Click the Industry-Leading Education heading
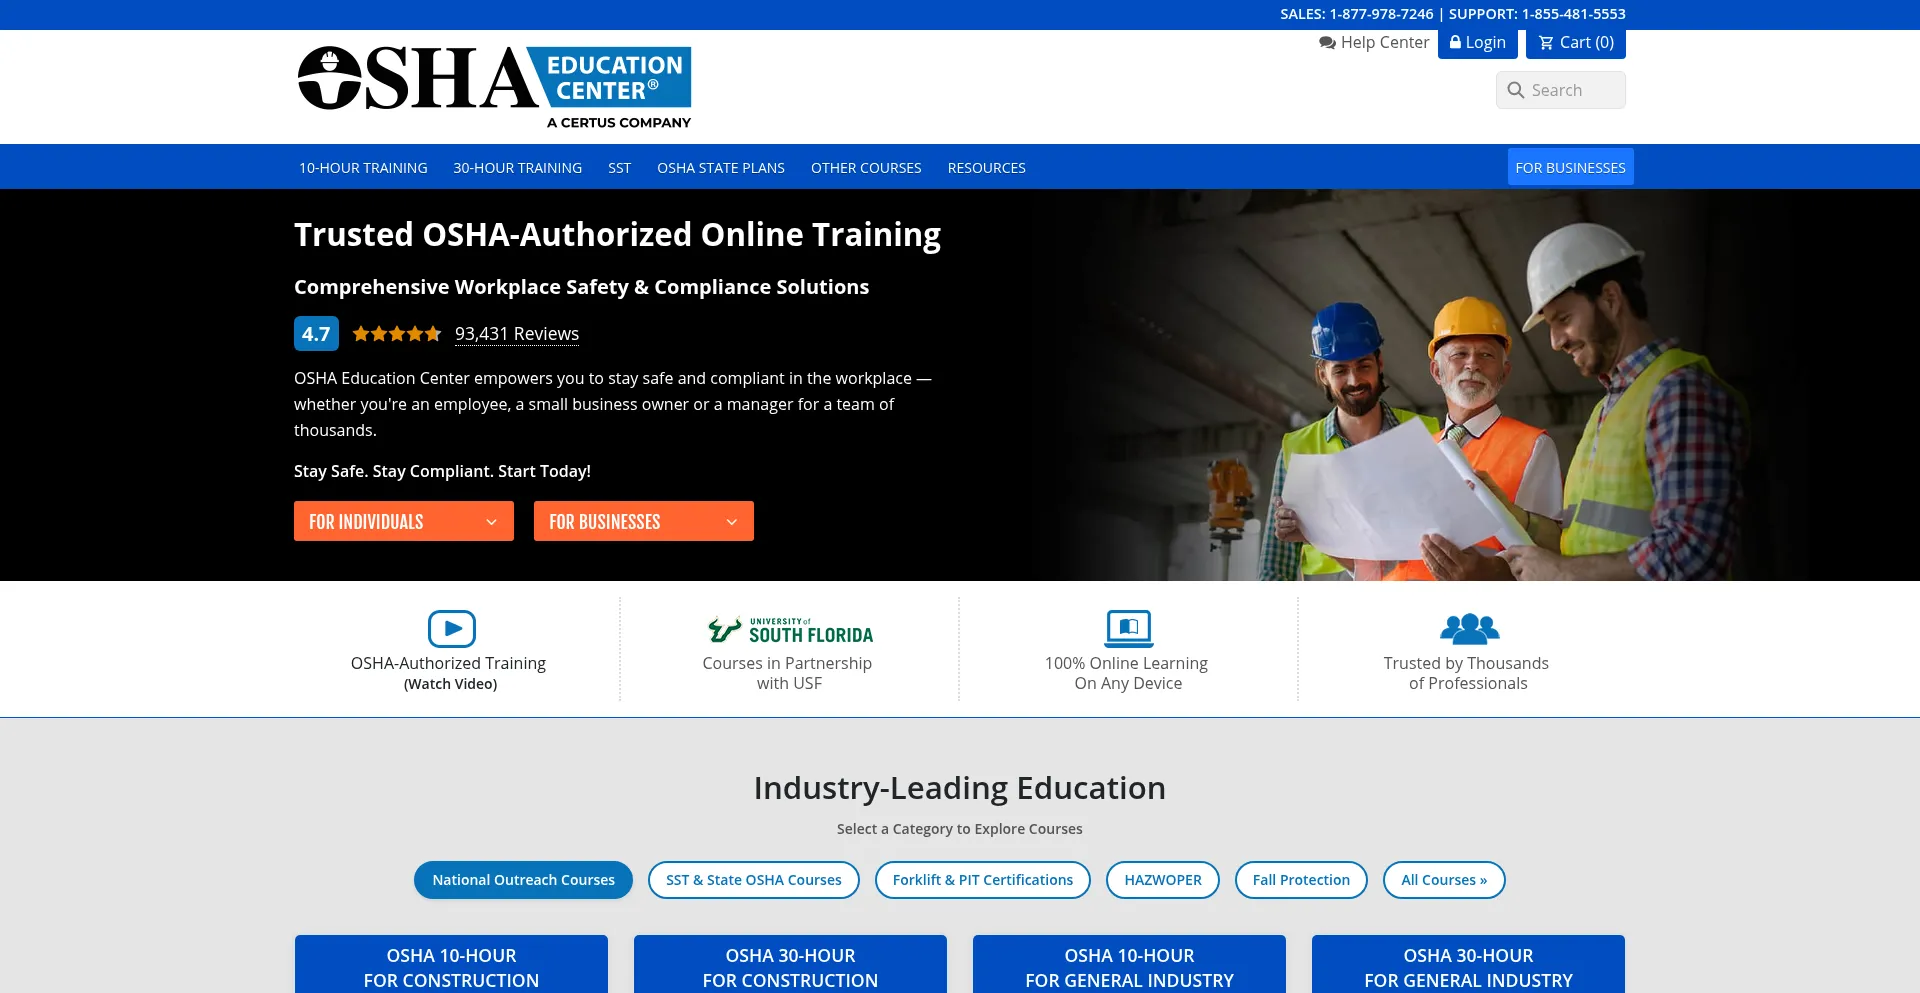 [960, 788]
